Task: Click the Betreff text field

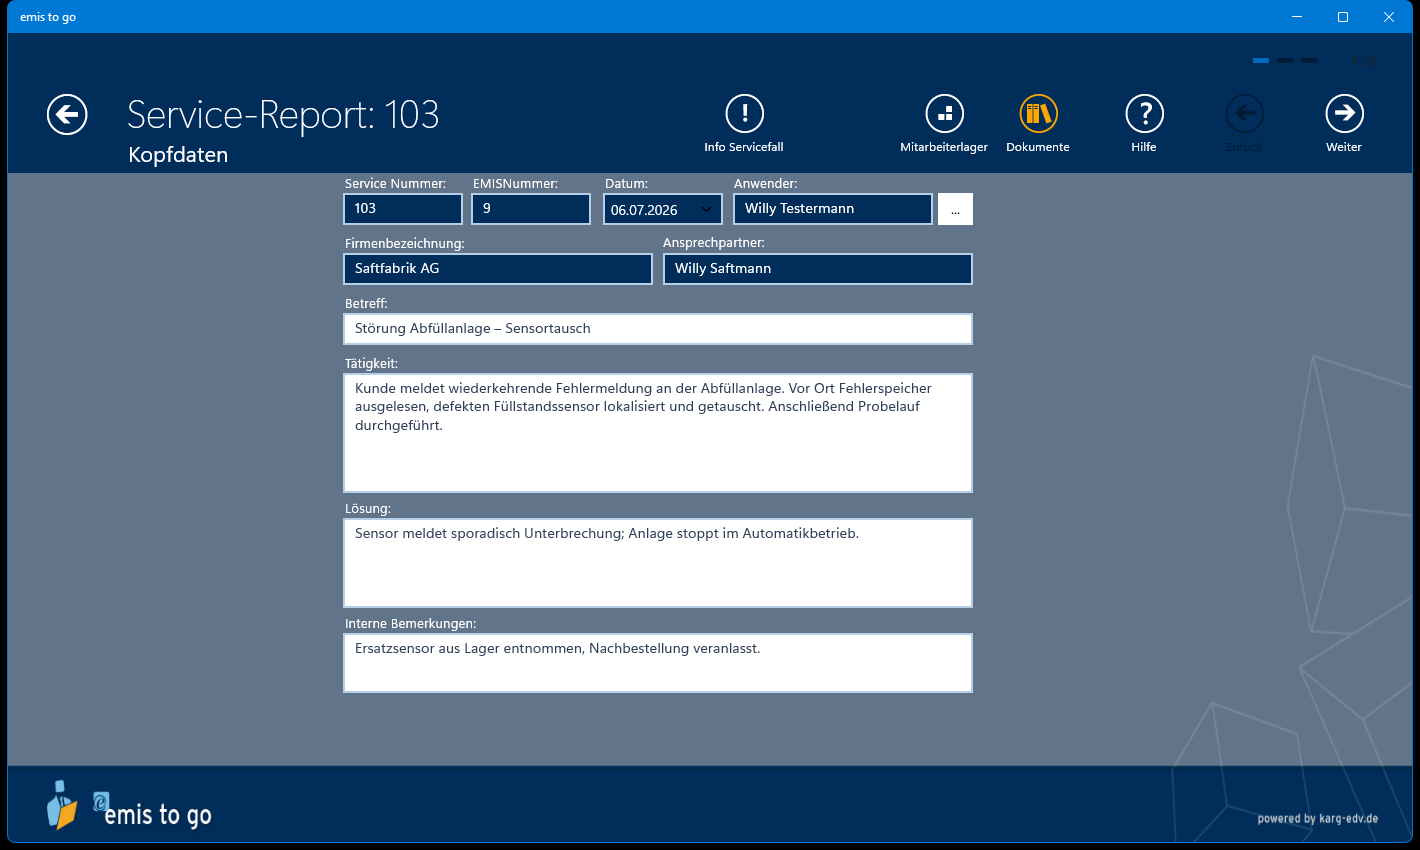Action: 658,329
